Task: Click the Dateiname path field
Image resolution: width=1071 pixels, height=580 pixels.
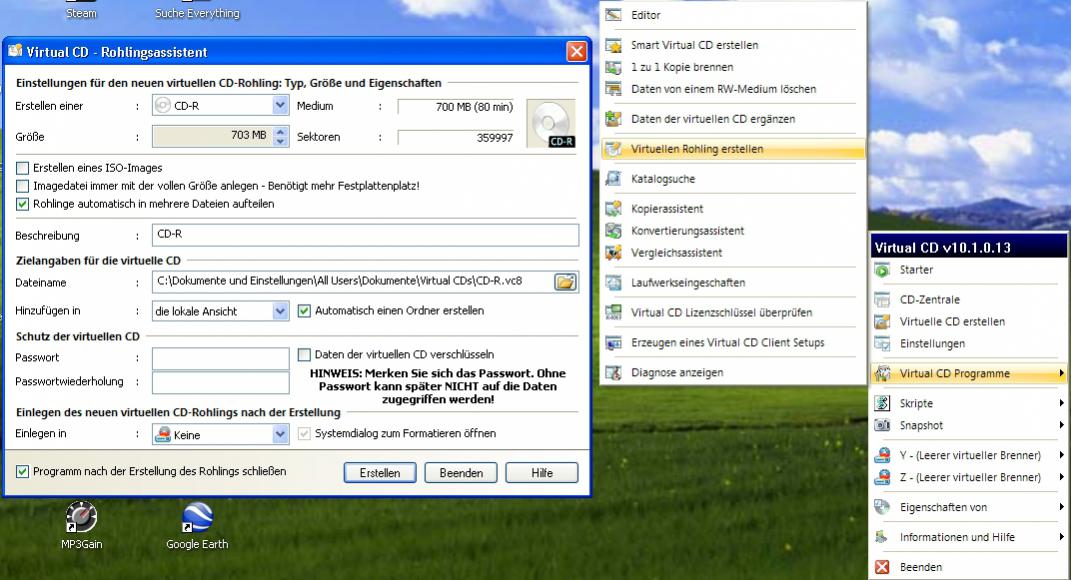Action: click(353, 281)
